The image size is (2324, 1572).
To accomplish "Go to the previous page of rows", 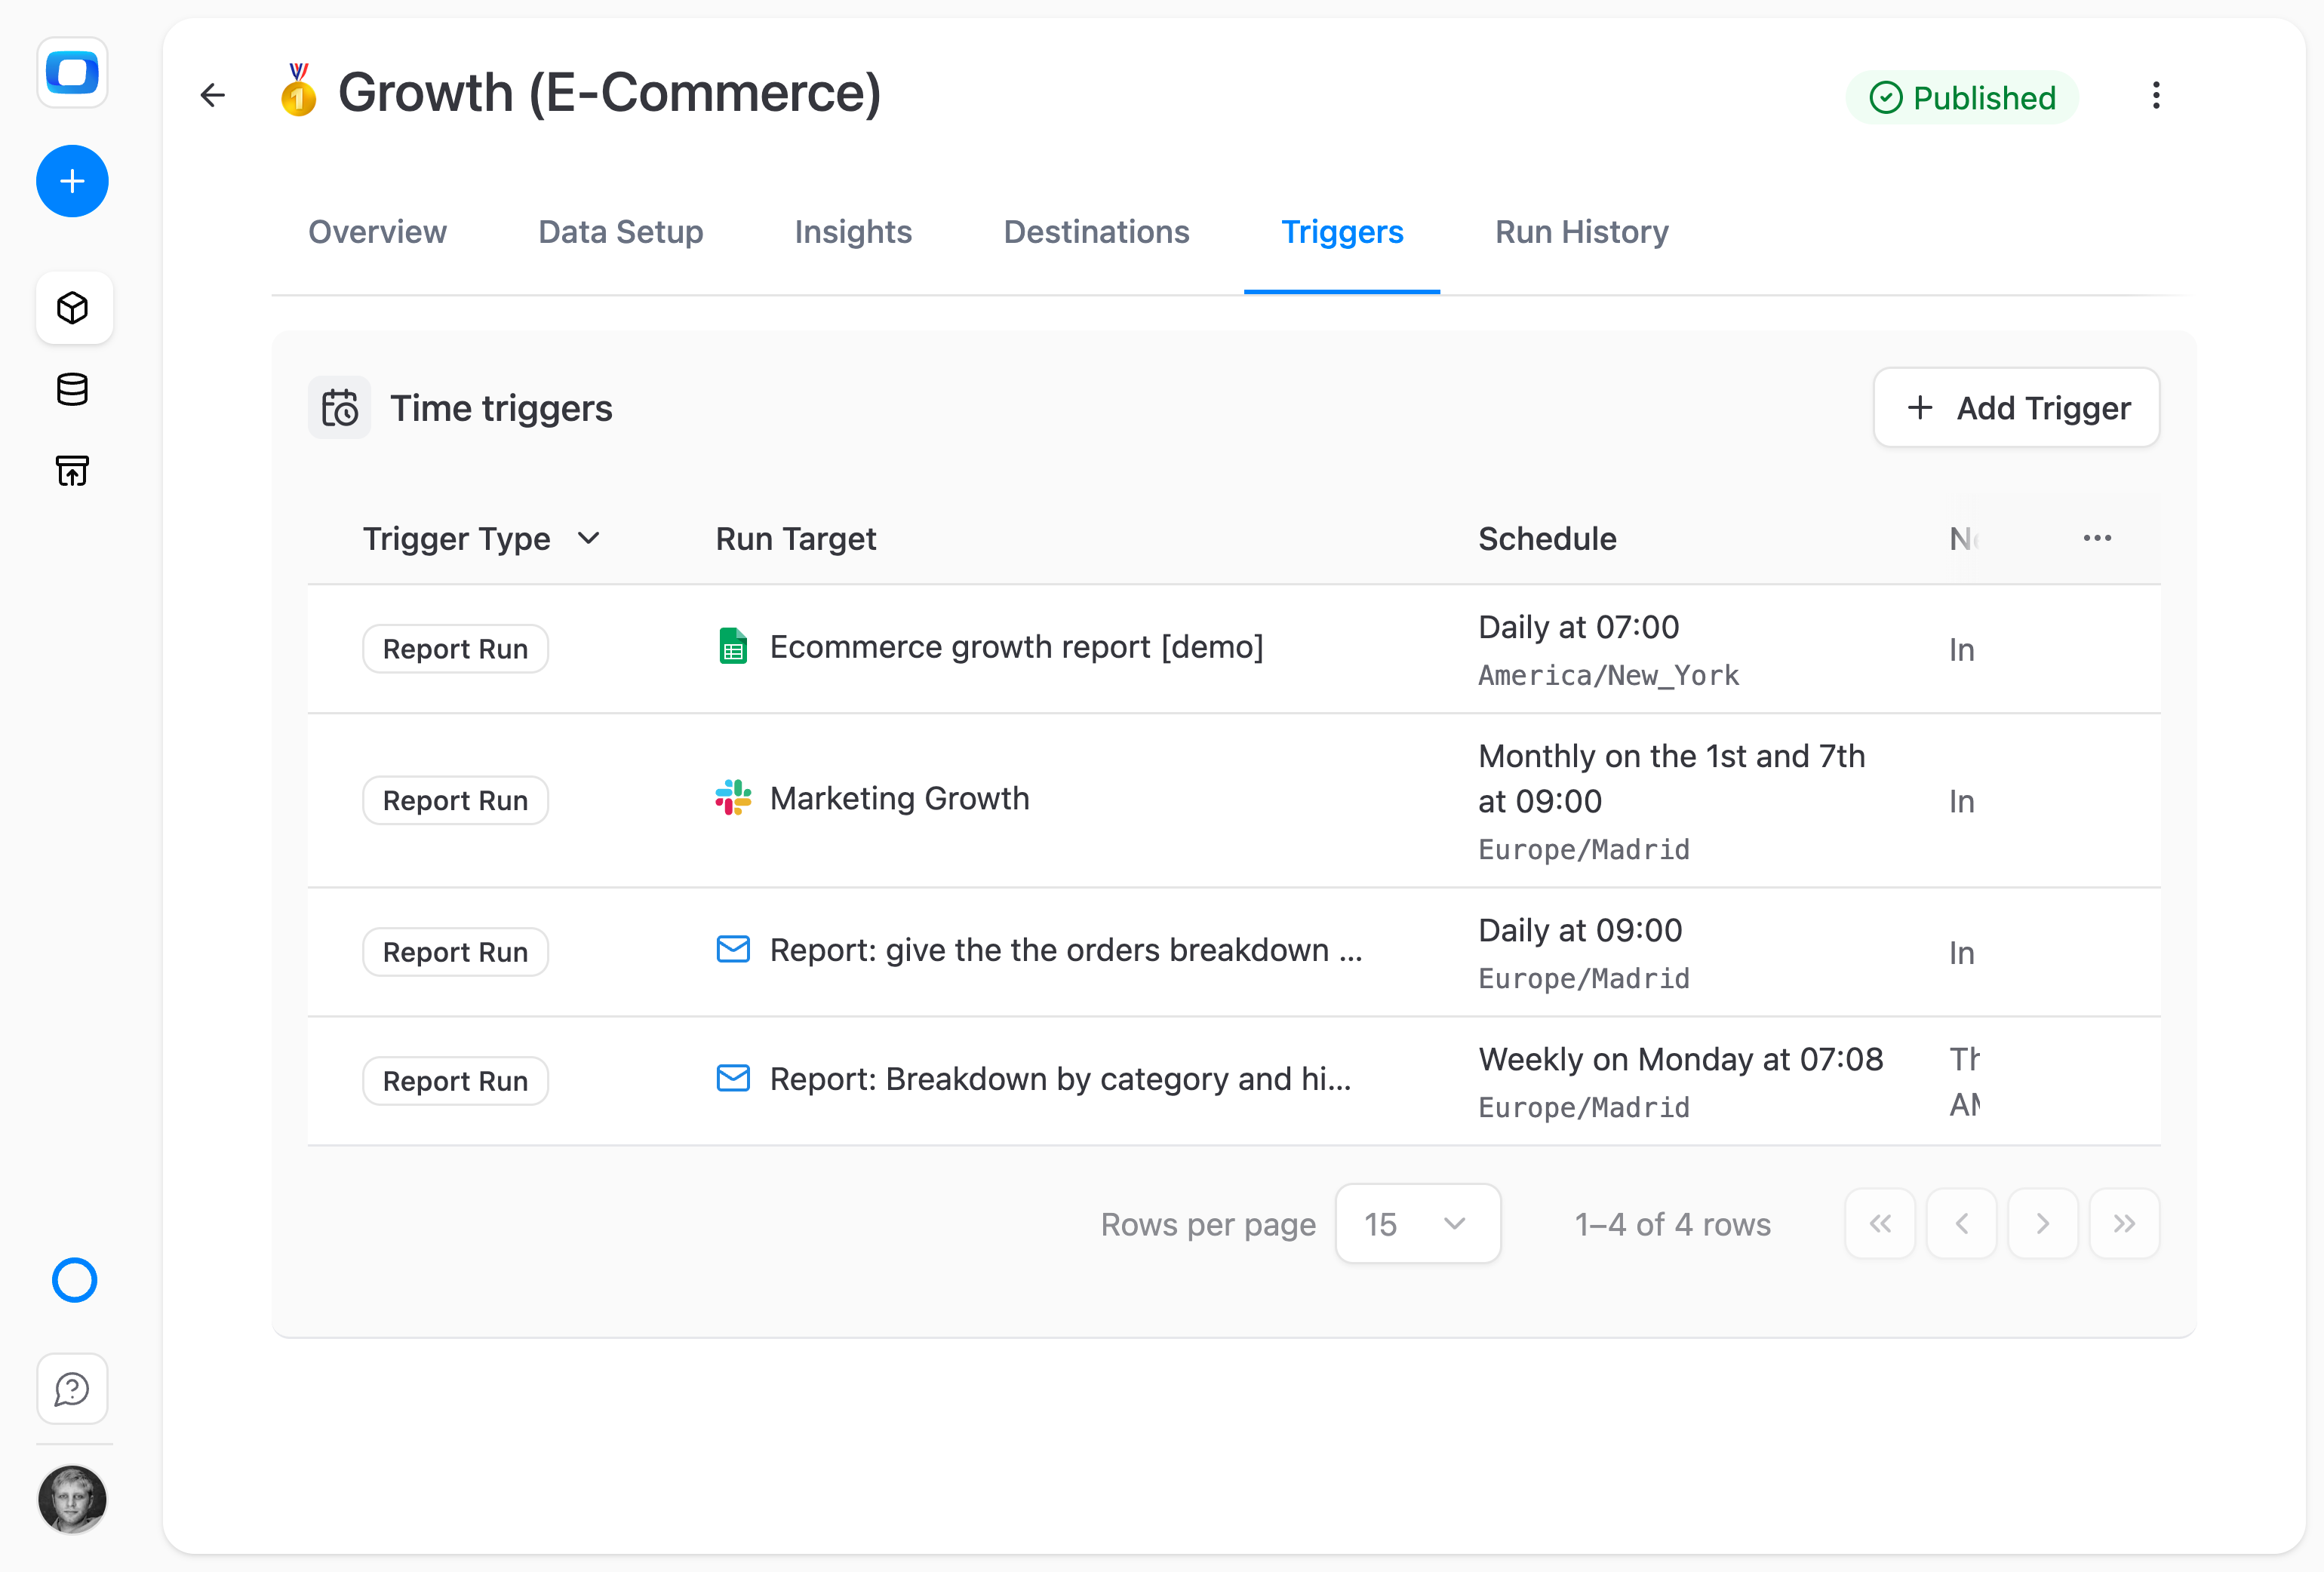I will [1961, 1223].
